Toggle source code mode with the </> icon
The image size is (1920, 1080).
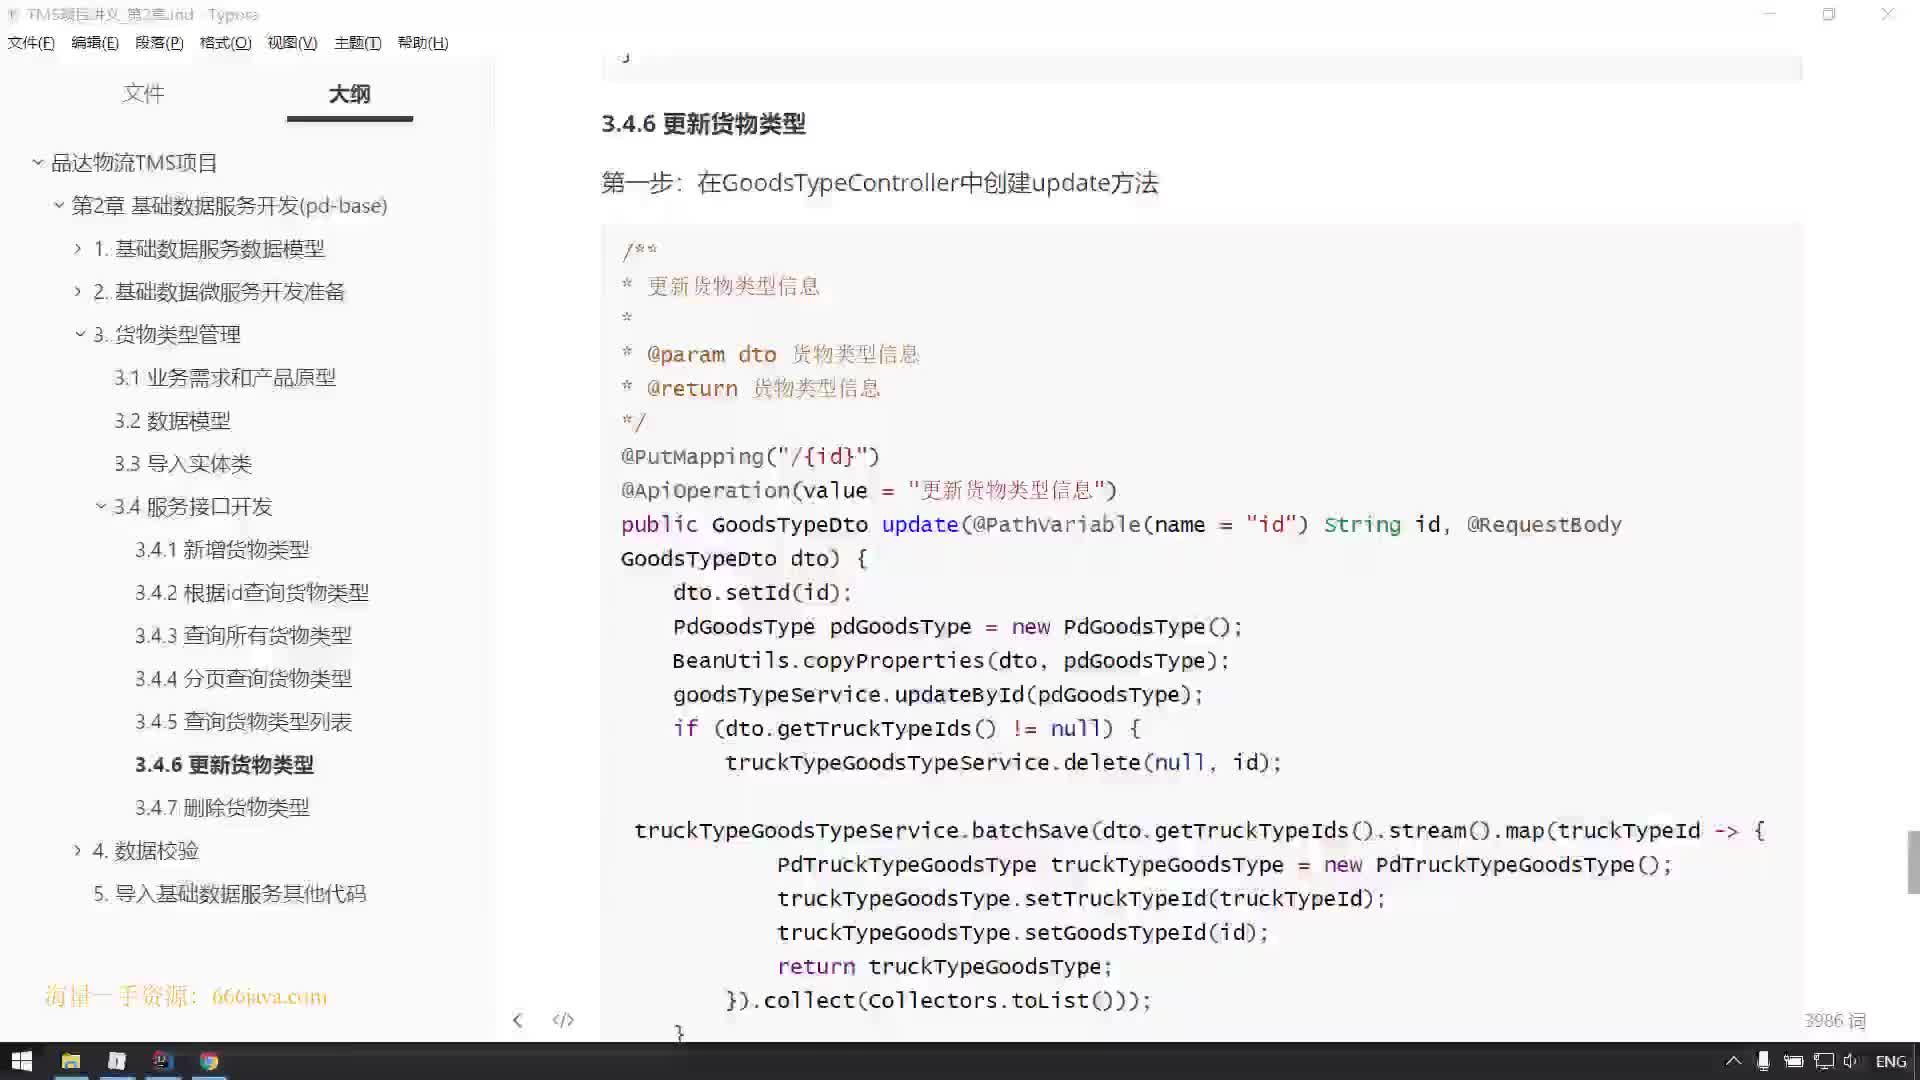click(563, 1020)
